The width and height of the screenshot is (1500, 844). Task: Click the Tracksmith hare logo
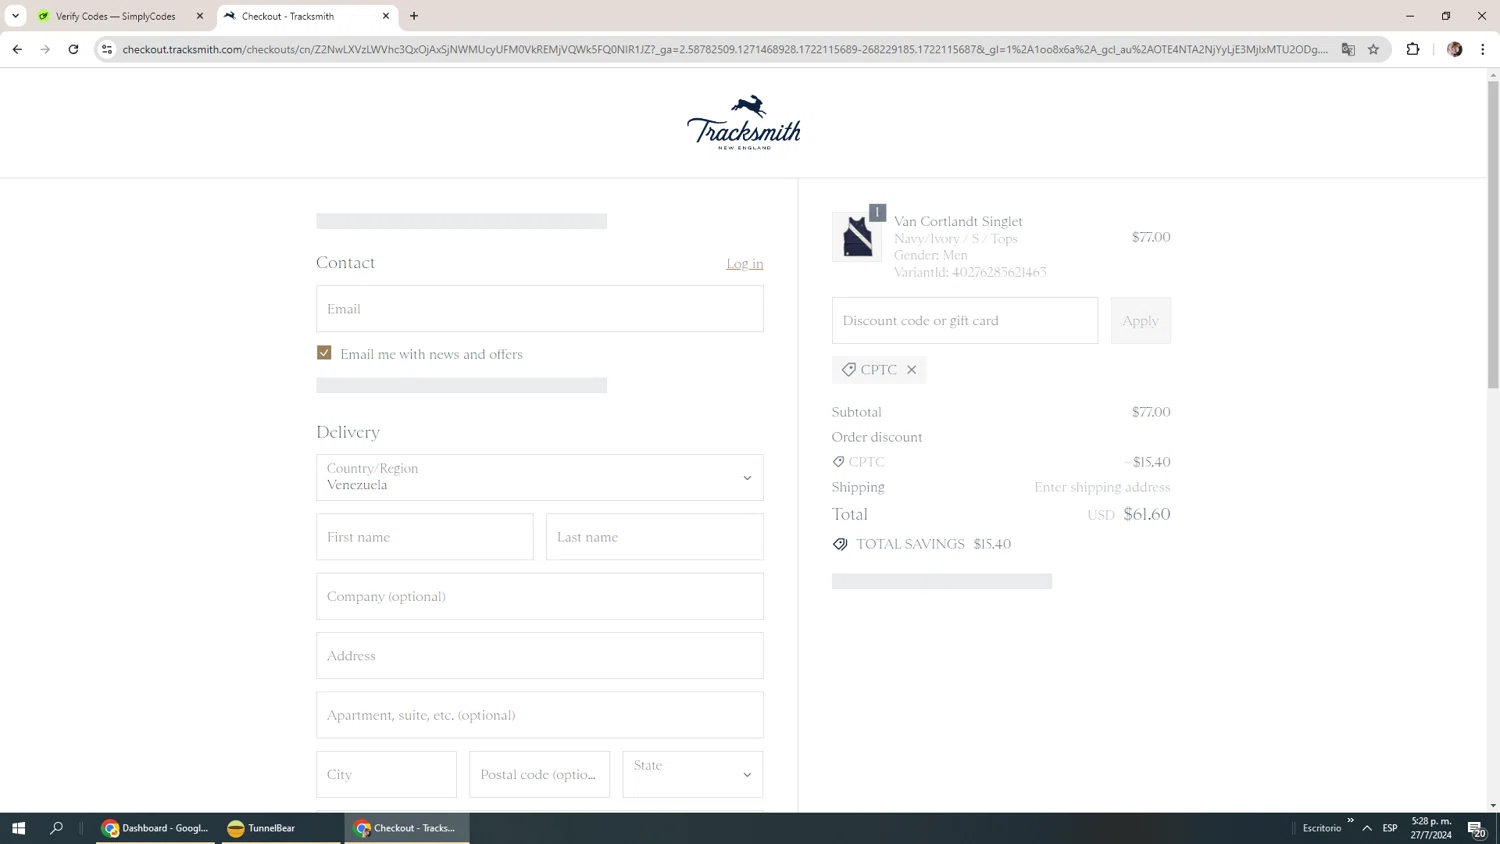click(743, 122)
